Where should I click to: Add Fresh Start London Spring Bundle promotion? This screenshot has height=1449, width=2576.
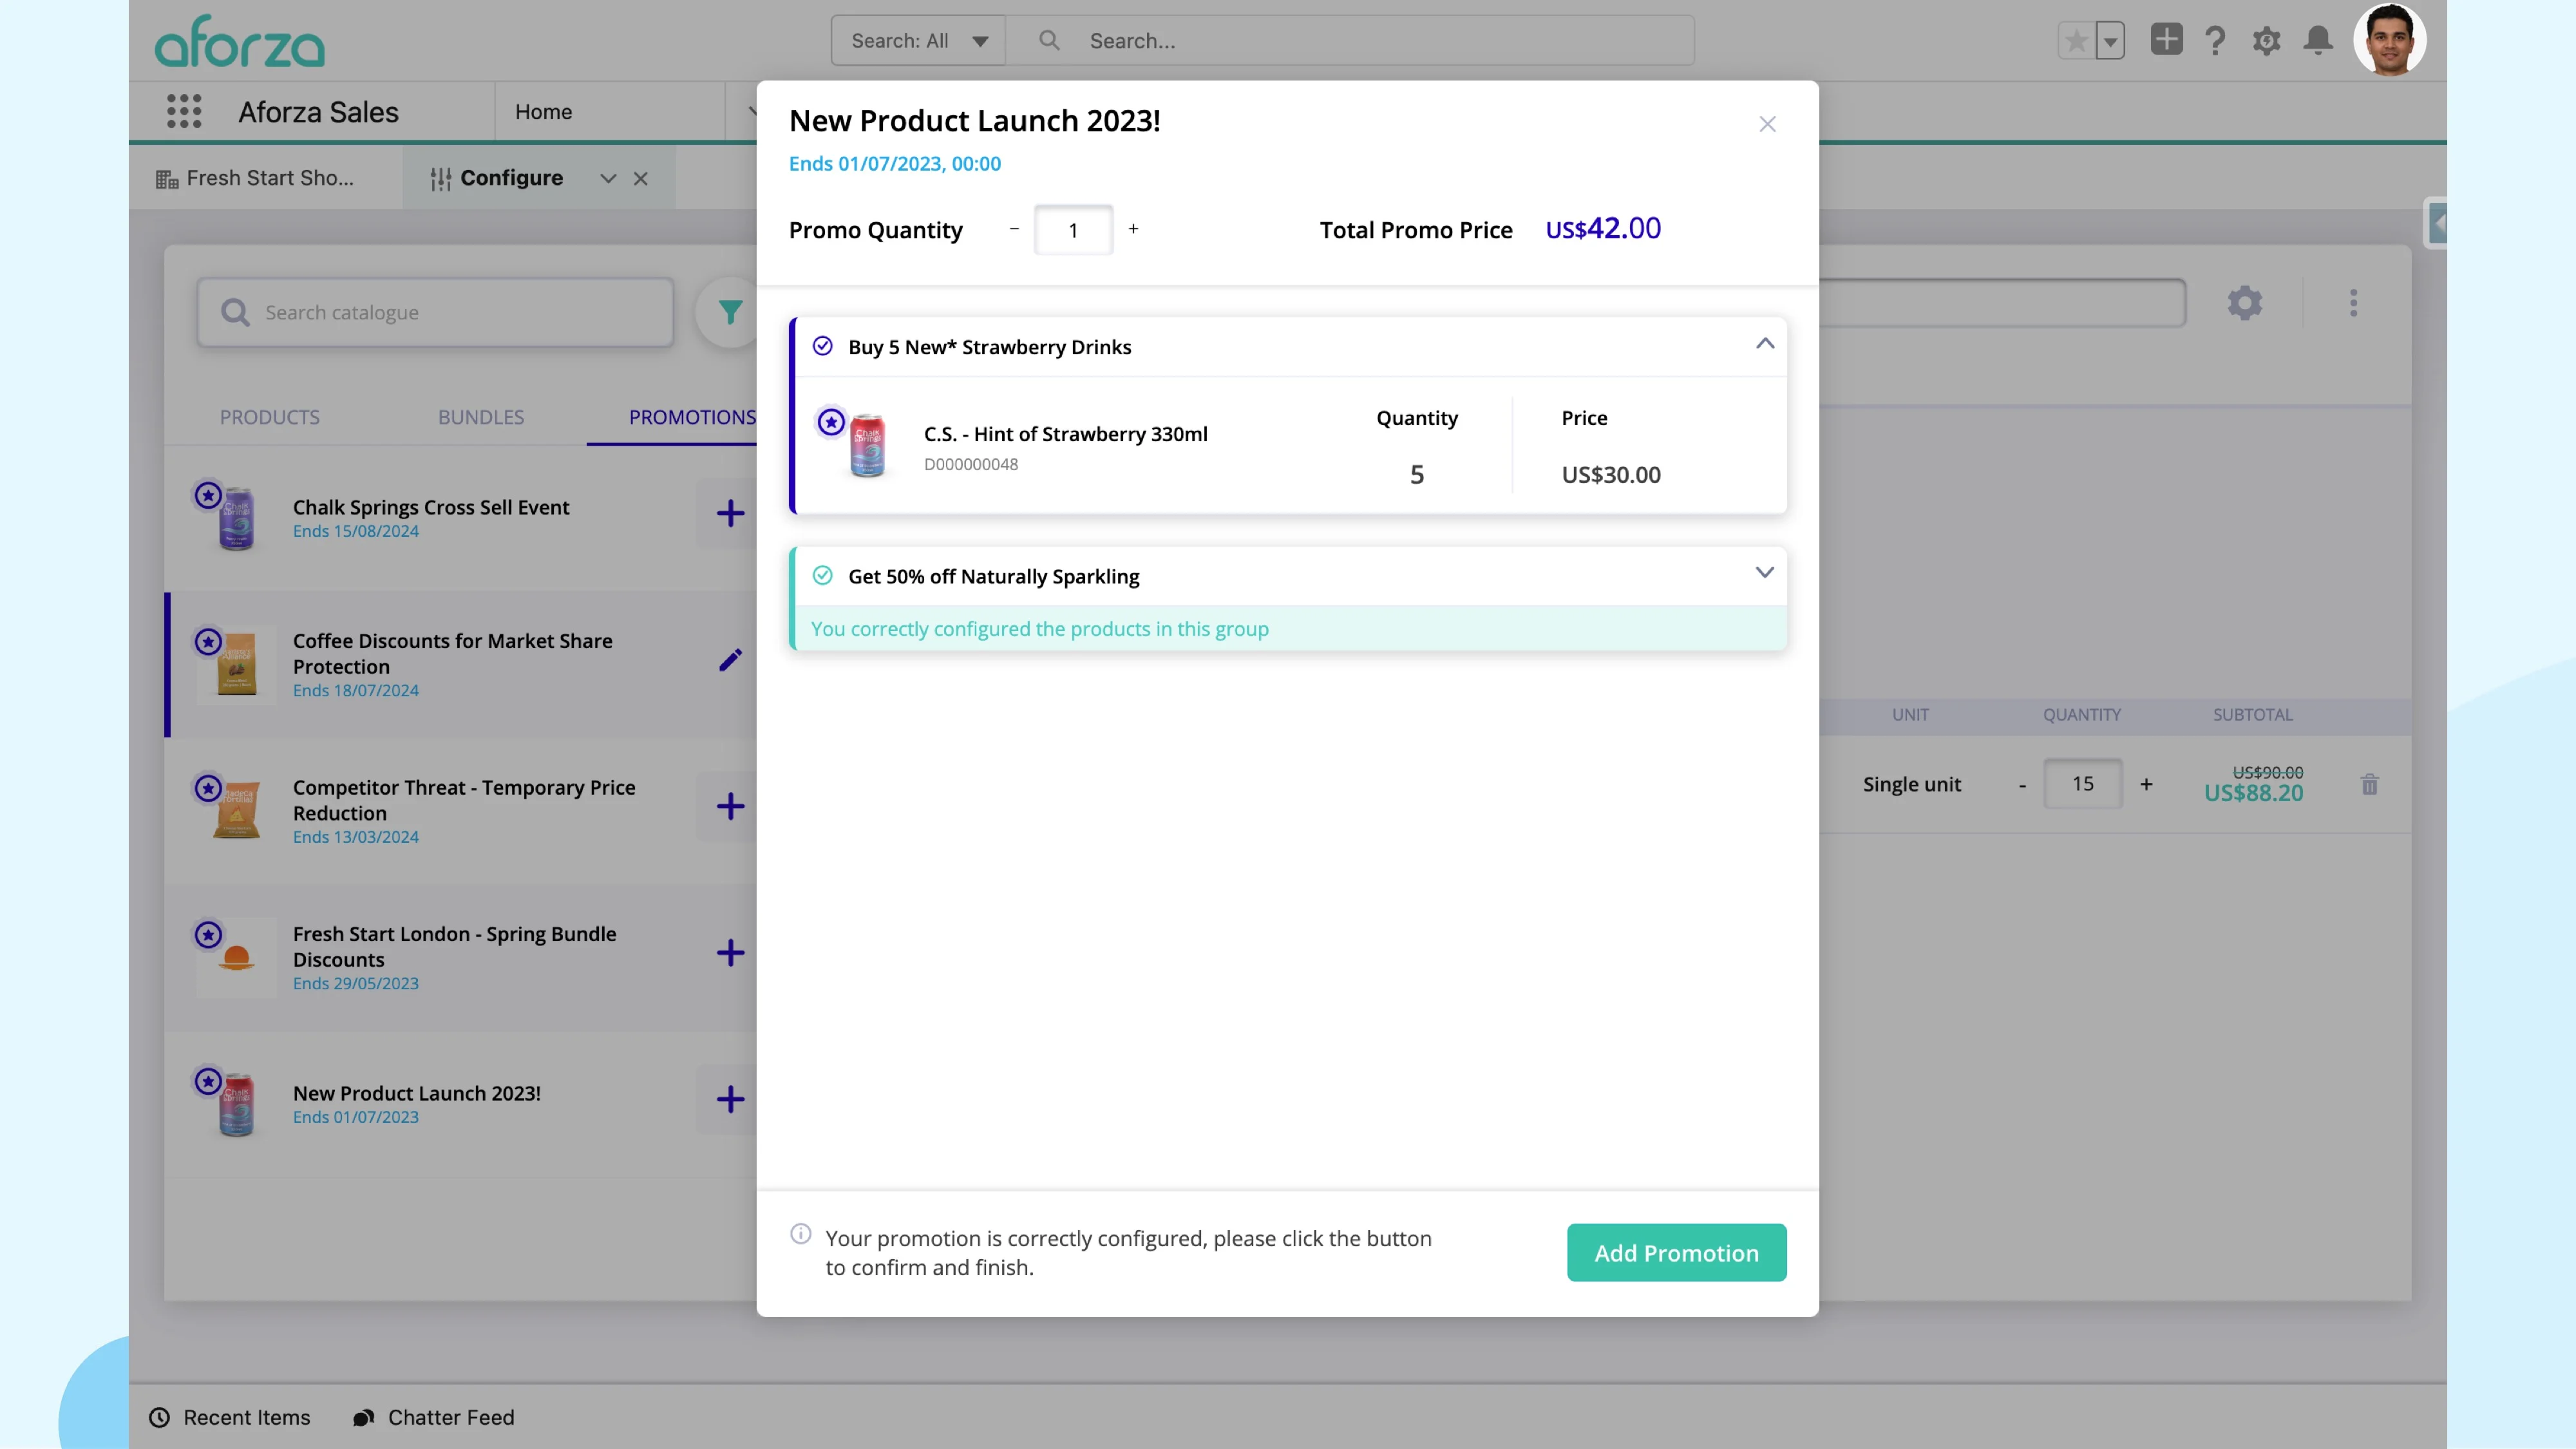click(730, 953)
